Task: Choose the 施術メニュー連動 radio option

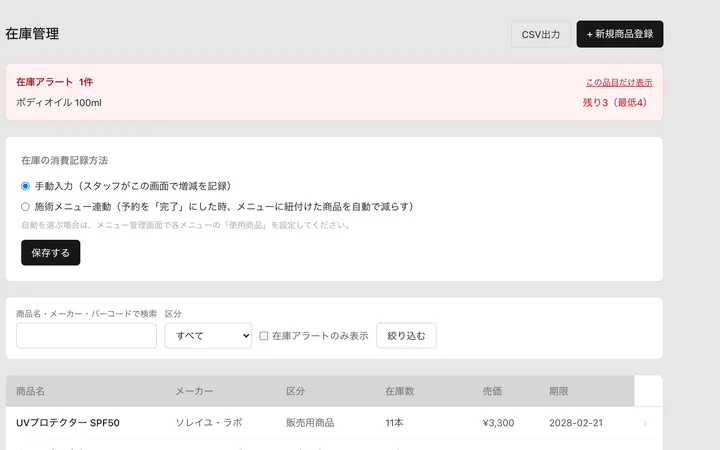Action: (25, 207)
